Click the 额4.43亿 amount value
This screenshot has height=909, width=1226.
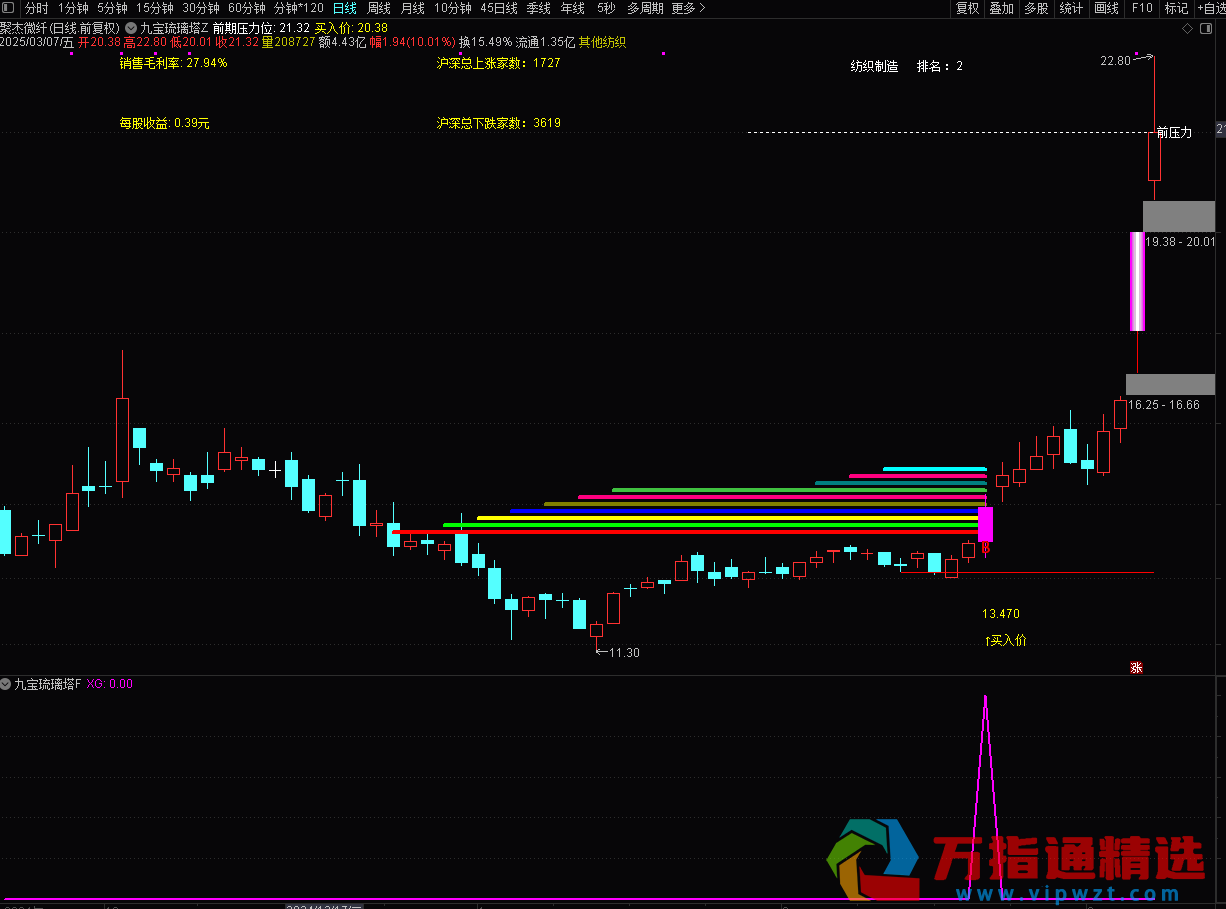[343, 42]
